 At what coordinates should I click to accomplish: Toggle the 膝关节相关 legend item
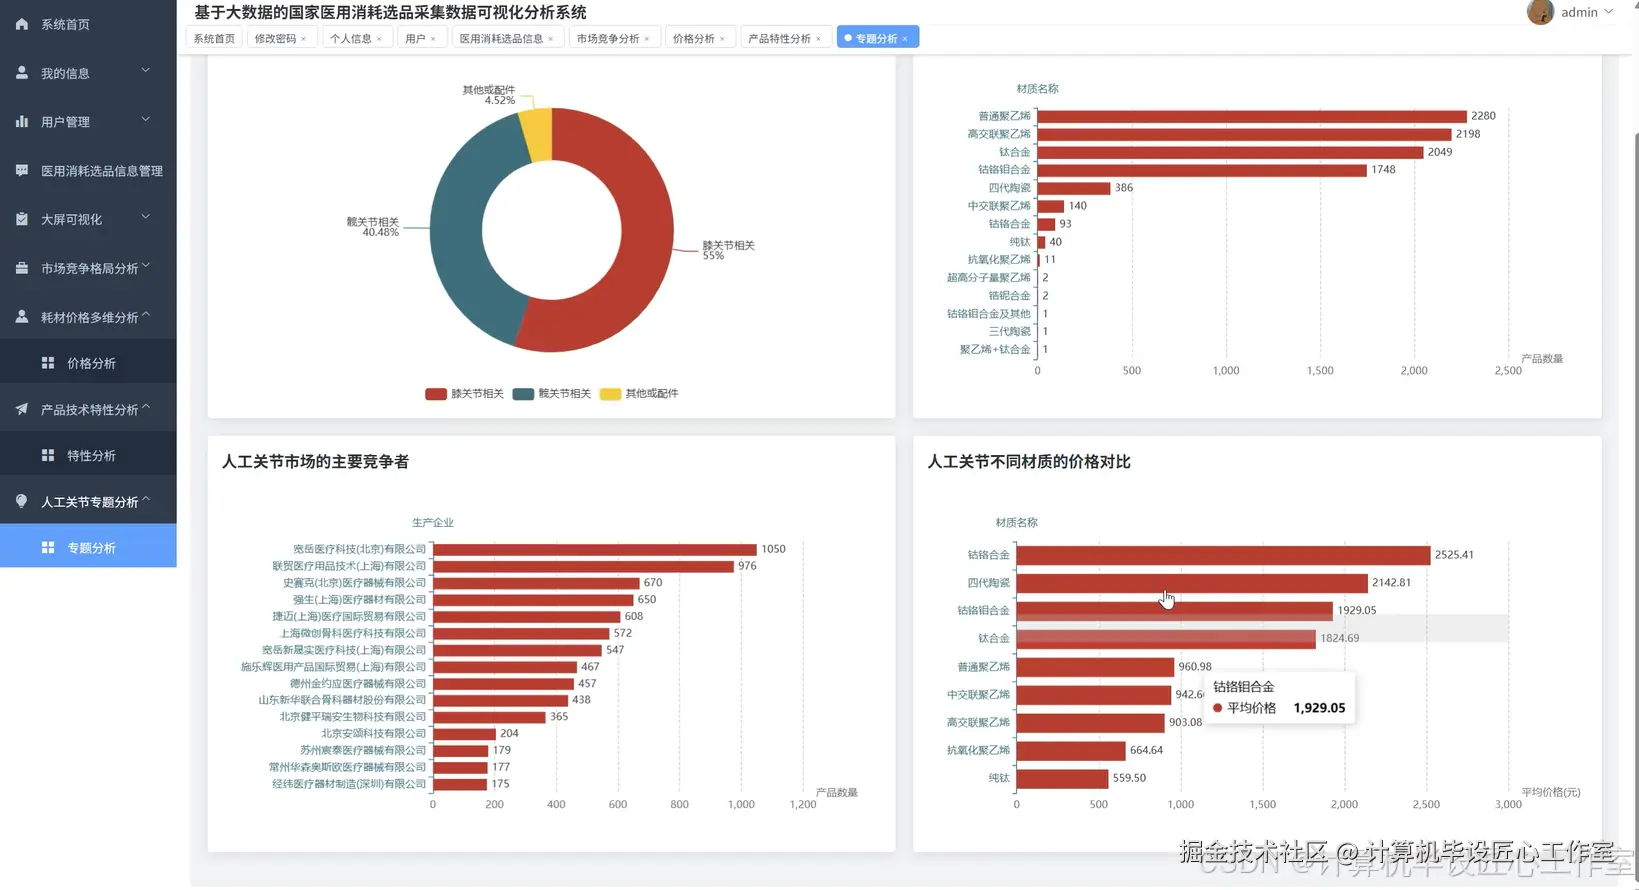click(464, 394)
